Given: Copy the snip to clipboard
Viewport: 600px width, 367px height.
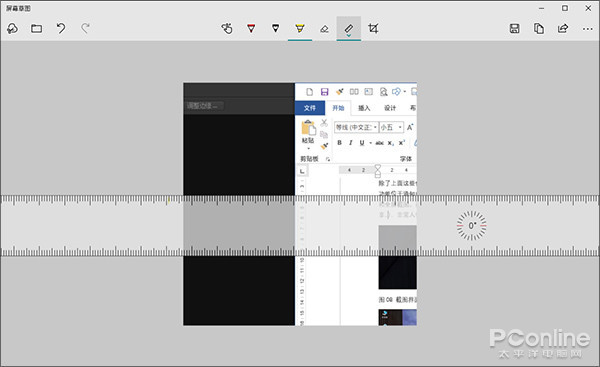Looking at the screenshot, I should (539, 28).
